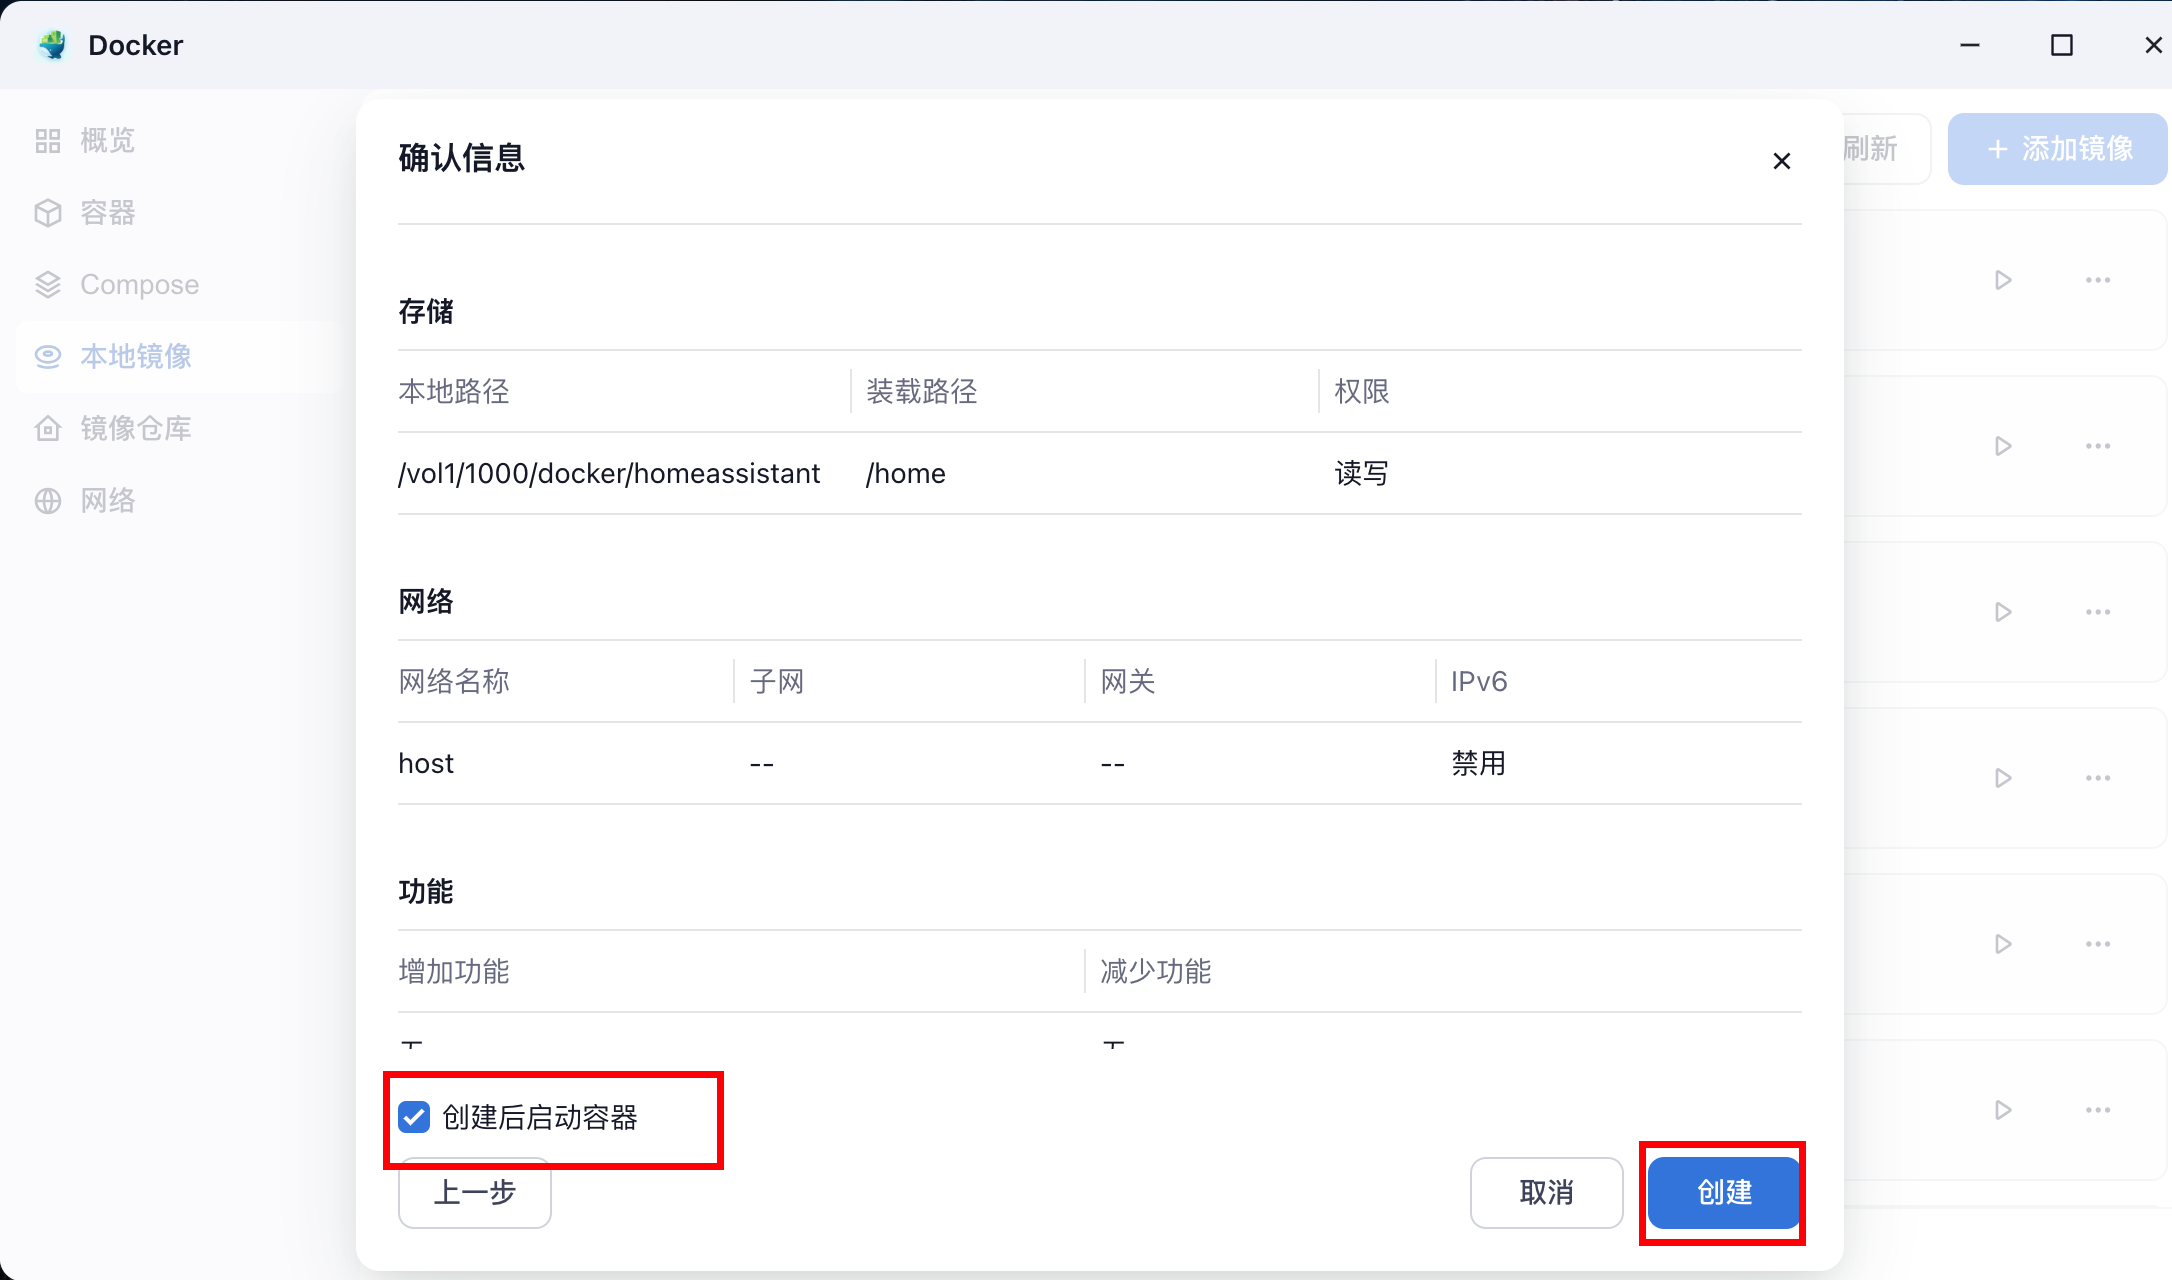Close the 确认信息 dialog
Viewport: 2172px width, 1280px height.
[x=1781, y=161]
